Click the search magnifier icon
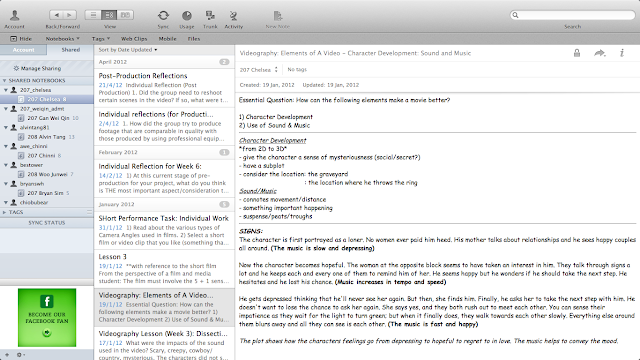640x360 pixels. (516, 15)
